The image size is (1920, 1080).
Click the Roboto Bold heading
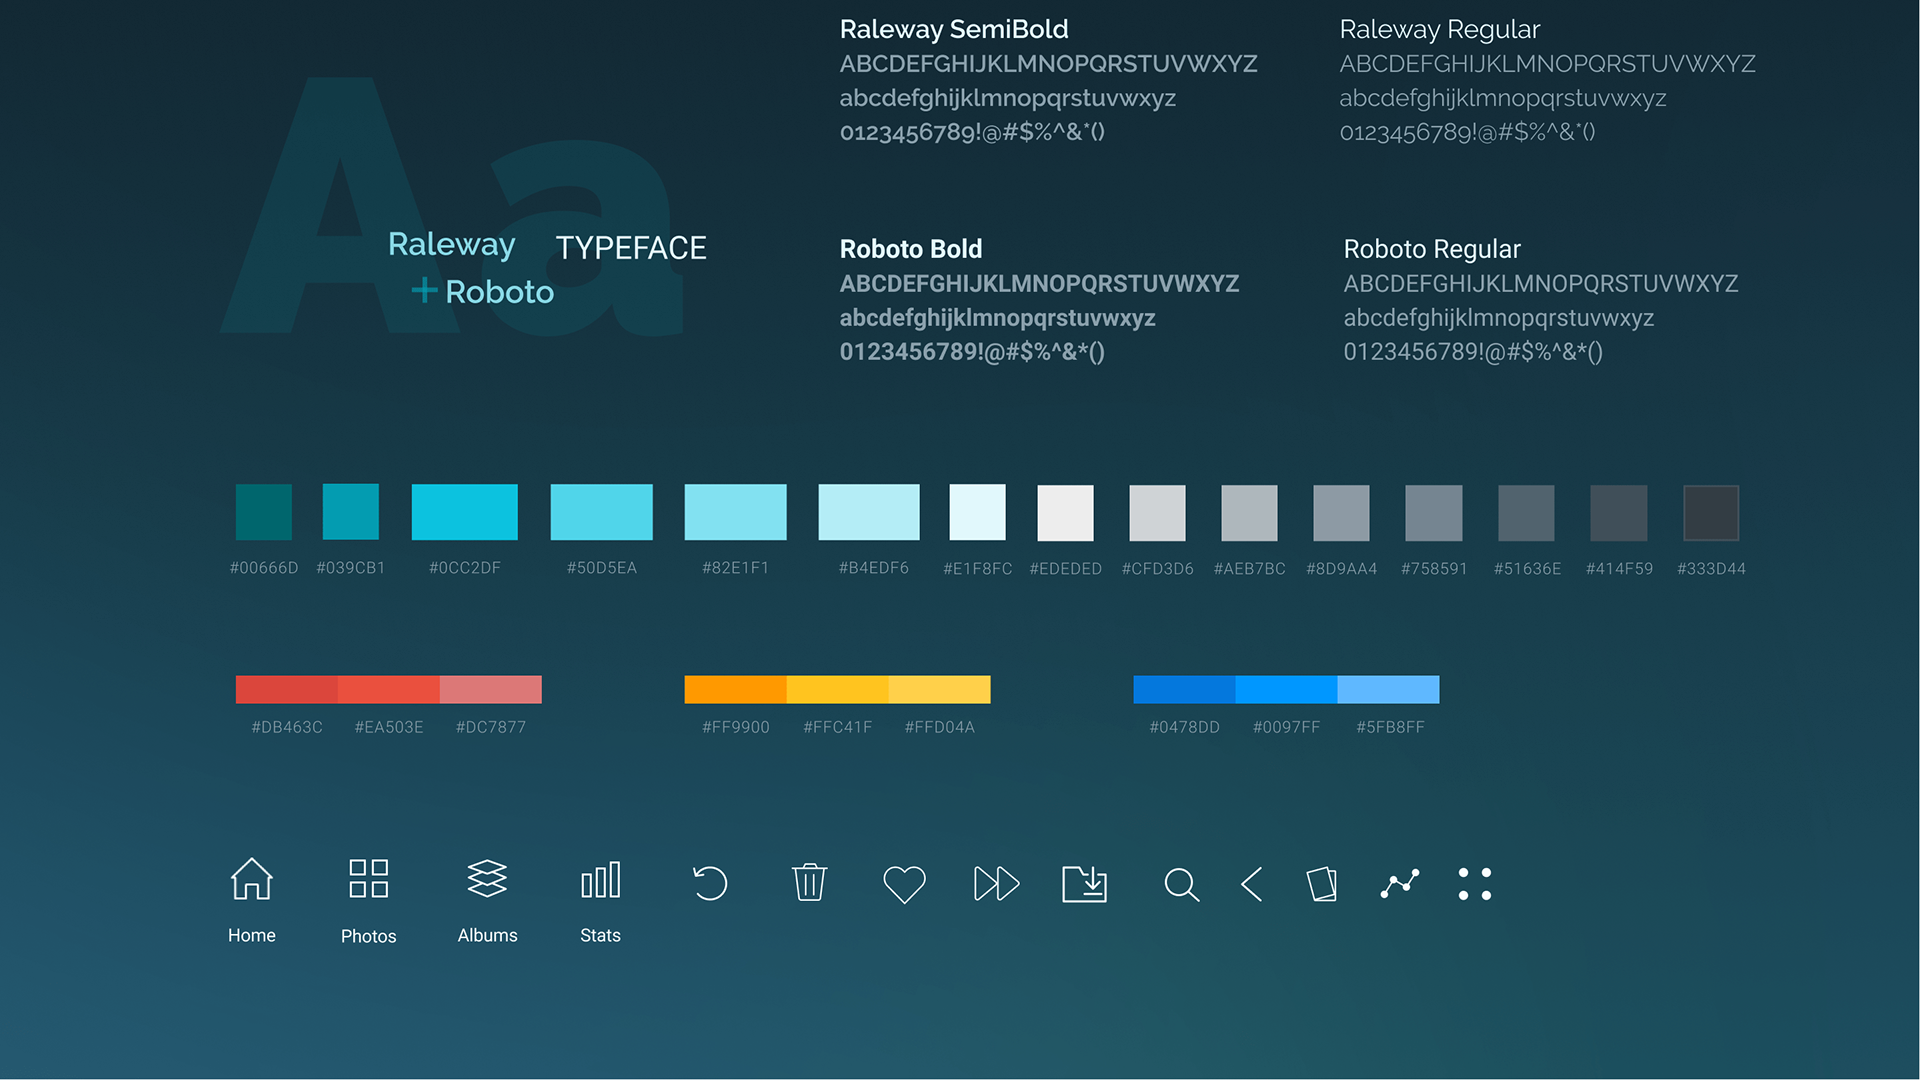tap(911, 249)
